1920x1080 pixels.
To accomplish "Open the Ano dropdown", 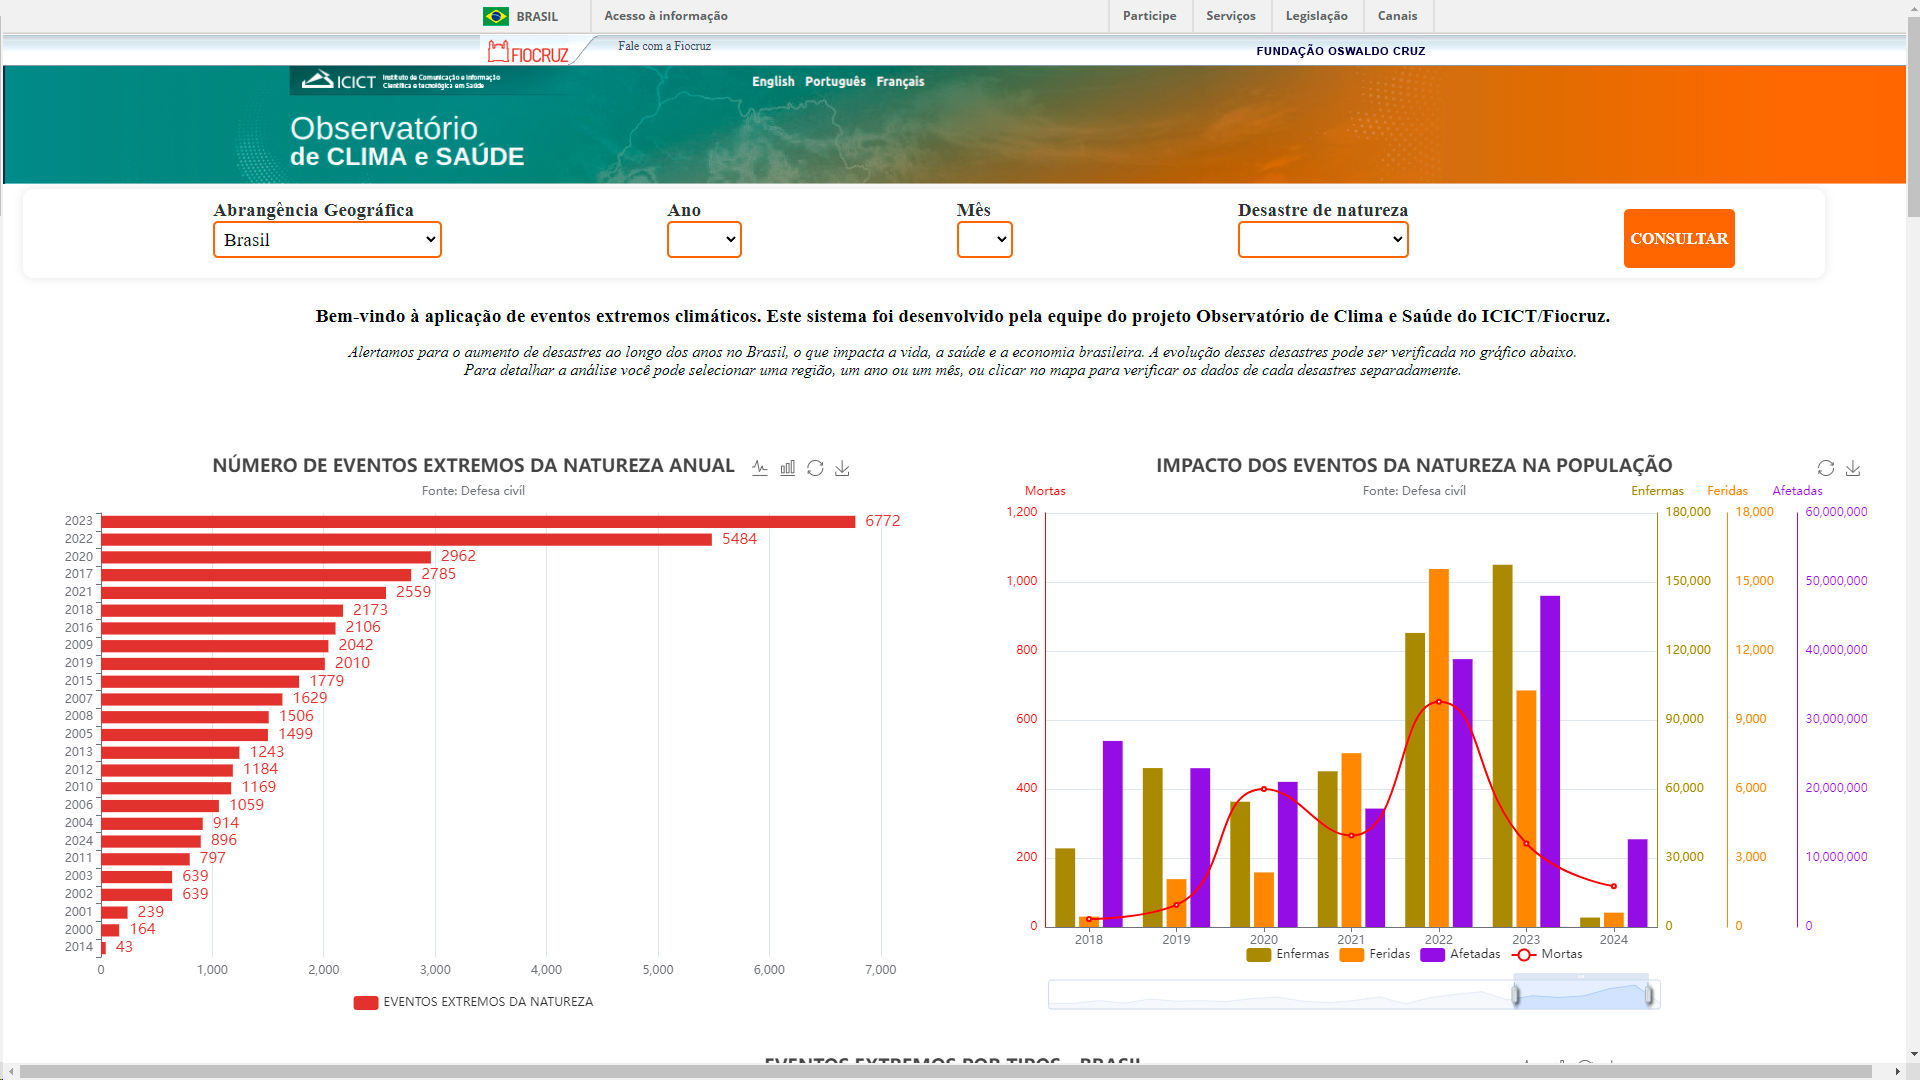I will (704, 240).
